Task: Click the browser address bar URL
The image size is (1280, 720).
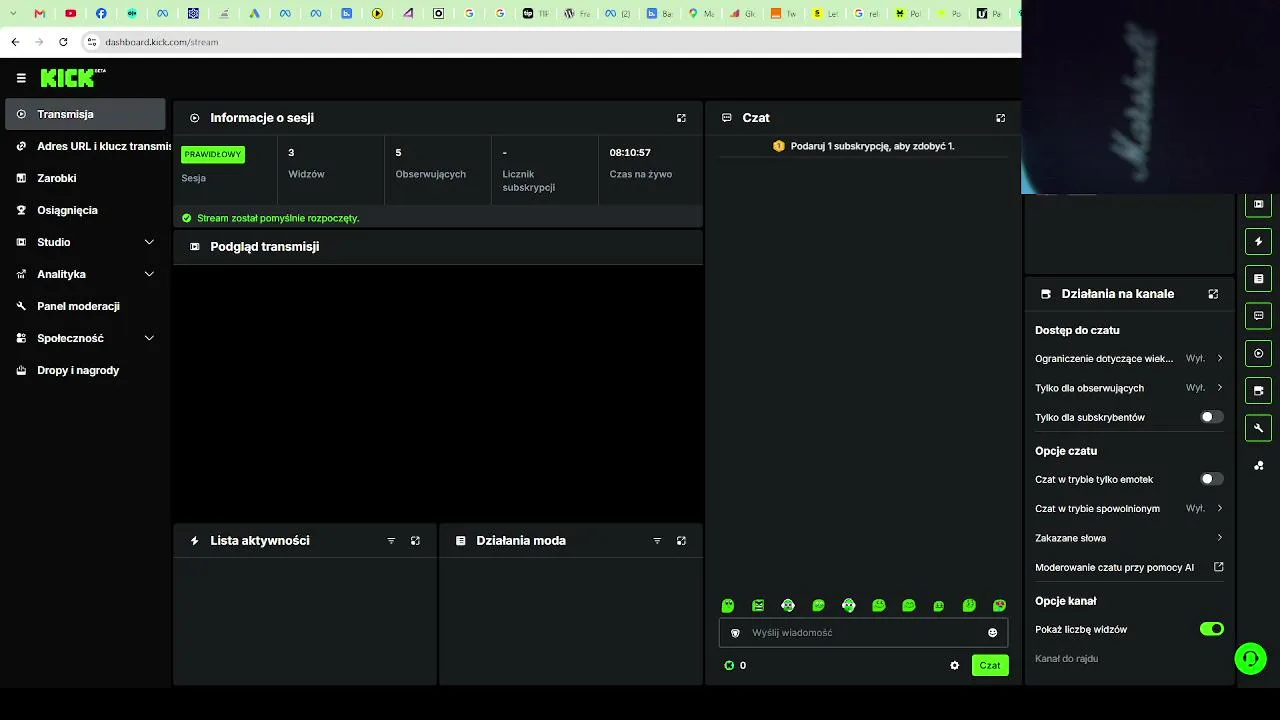Action: click(161, 42)
